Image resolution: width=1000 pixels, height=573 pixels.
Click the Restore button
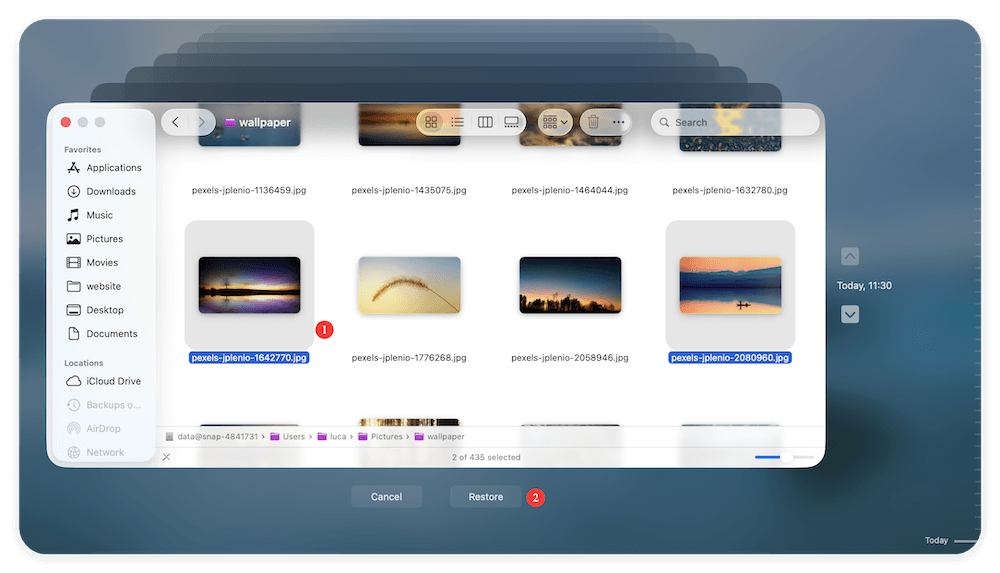tap(486, 496)
